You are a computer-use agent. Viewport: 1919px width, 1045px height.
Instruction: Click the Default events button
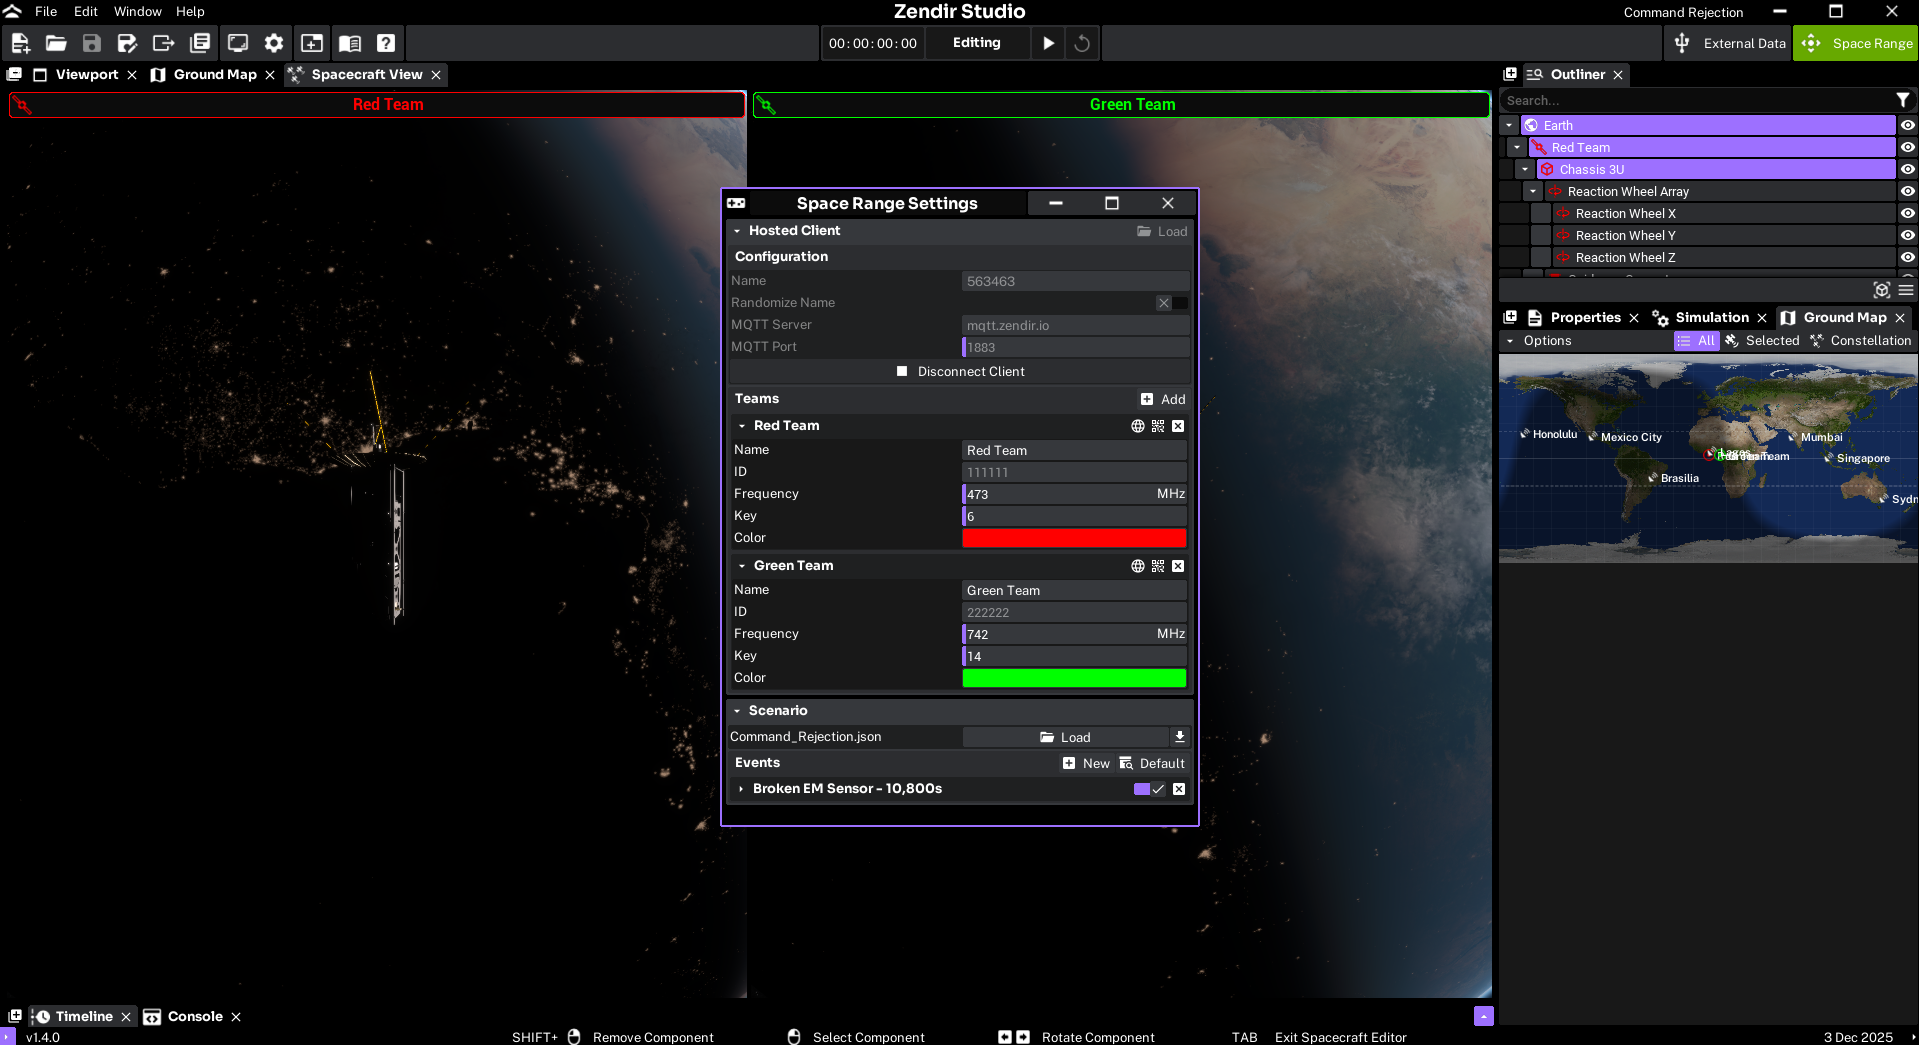tap(1152, 763)
